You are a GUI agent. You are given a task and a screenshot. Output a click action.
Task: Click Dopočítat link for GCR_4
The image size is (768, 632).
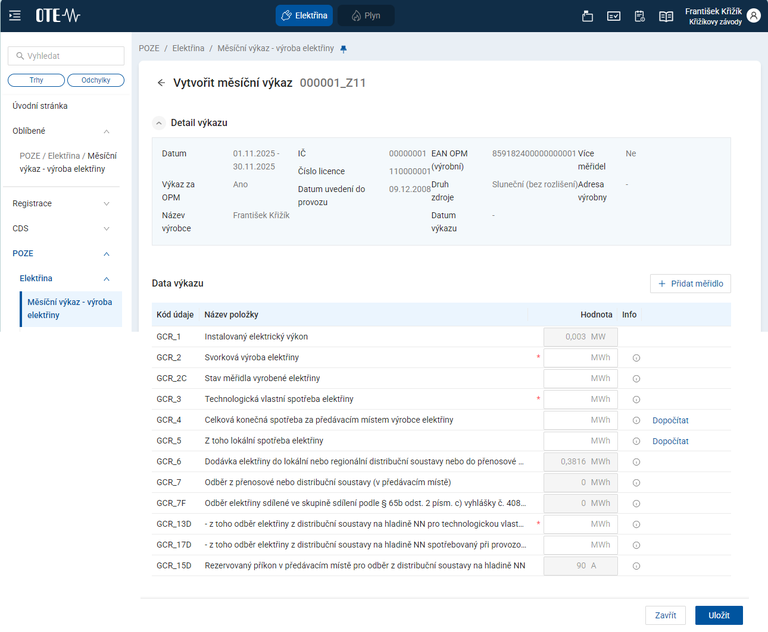click(671, 420)
